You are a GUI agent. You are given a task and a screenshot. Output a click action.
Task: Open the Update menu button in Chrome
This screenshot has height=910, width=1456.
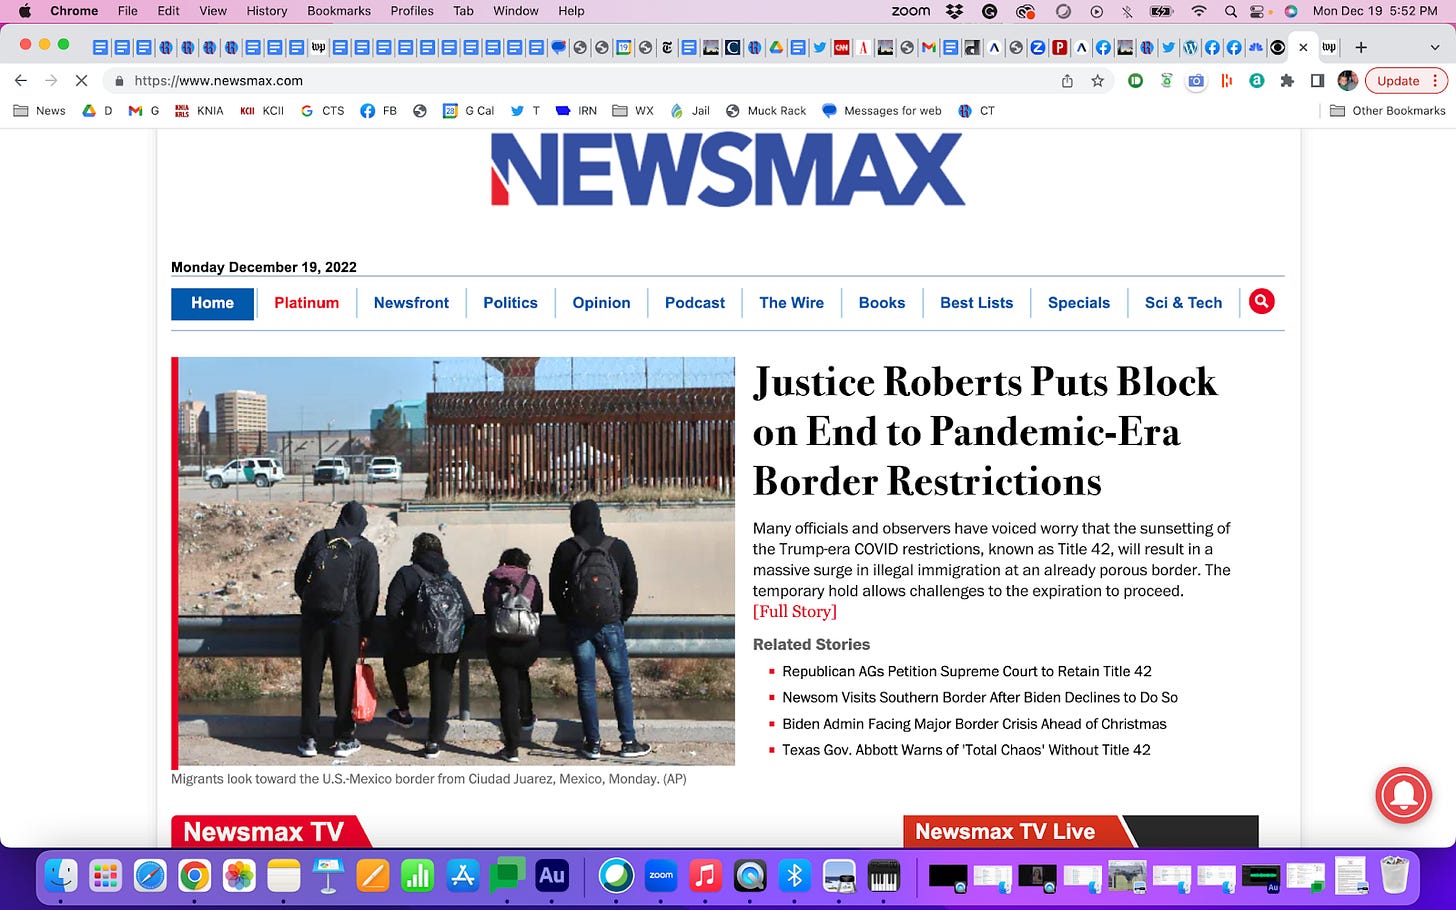point(1406,81)
